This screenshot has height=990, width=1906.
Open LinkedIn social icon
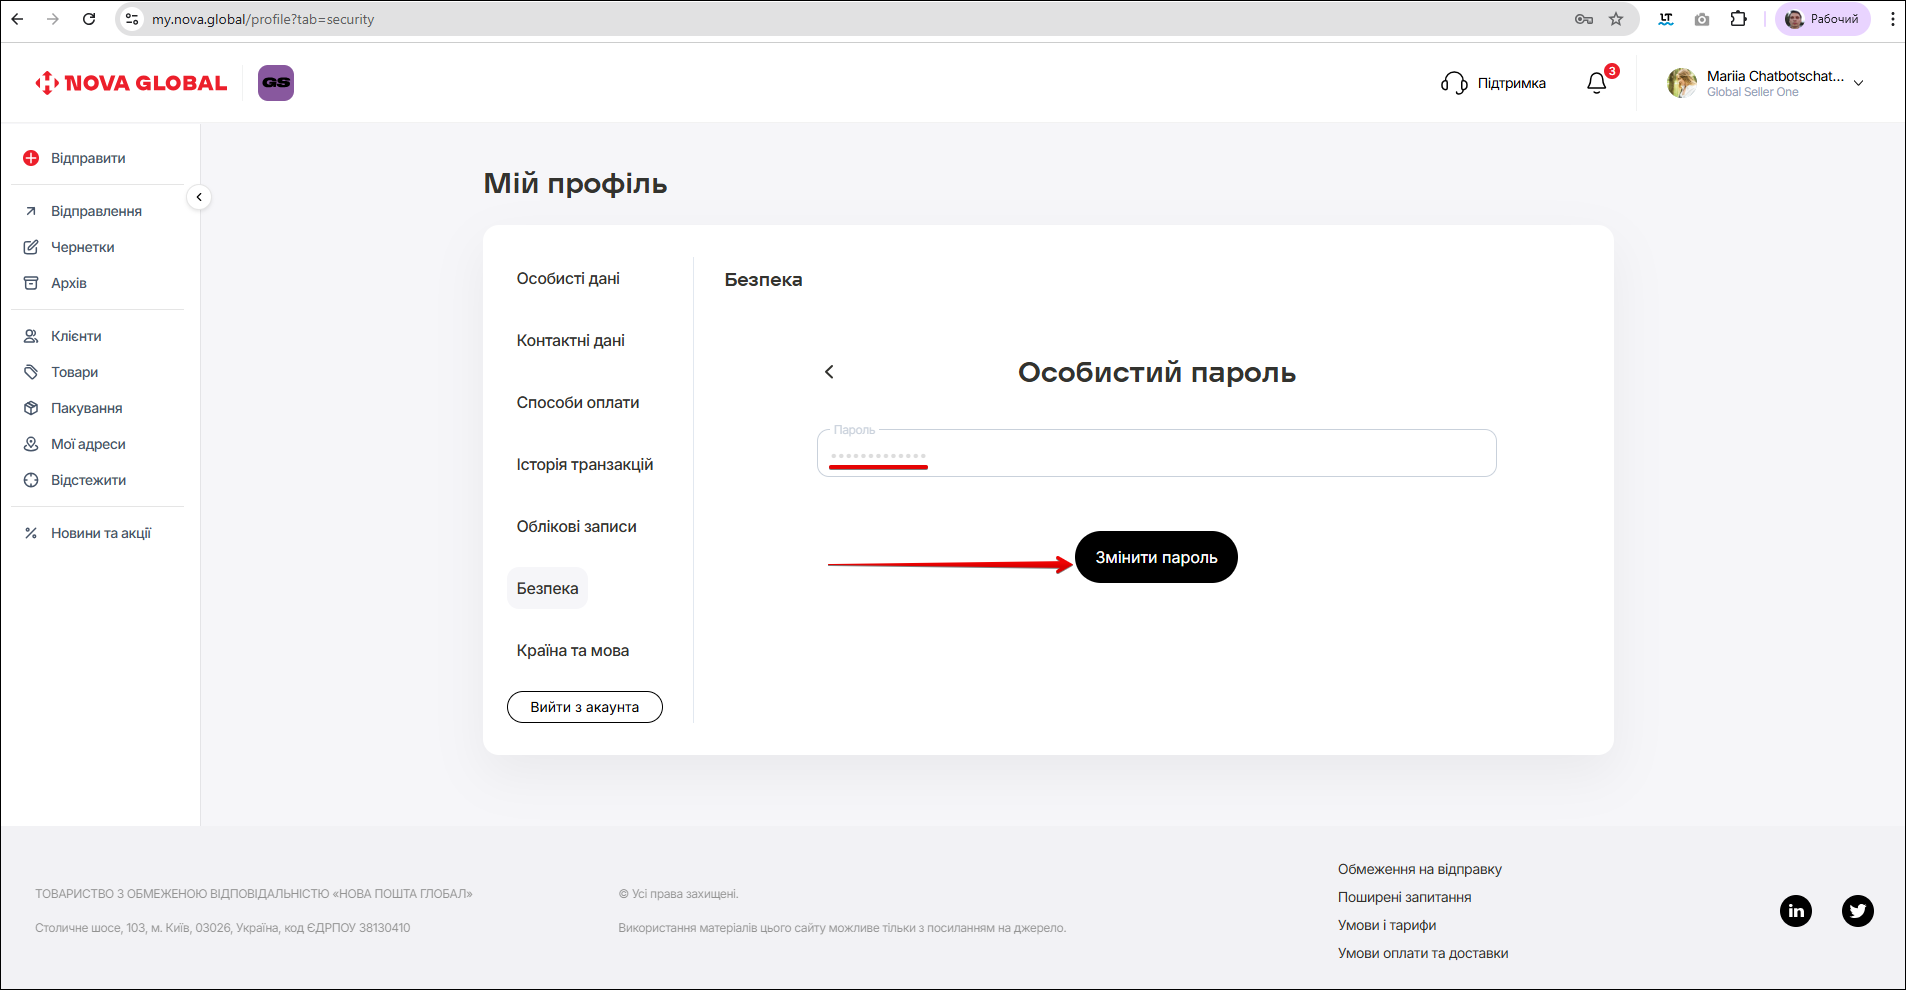pos(1796,911)
